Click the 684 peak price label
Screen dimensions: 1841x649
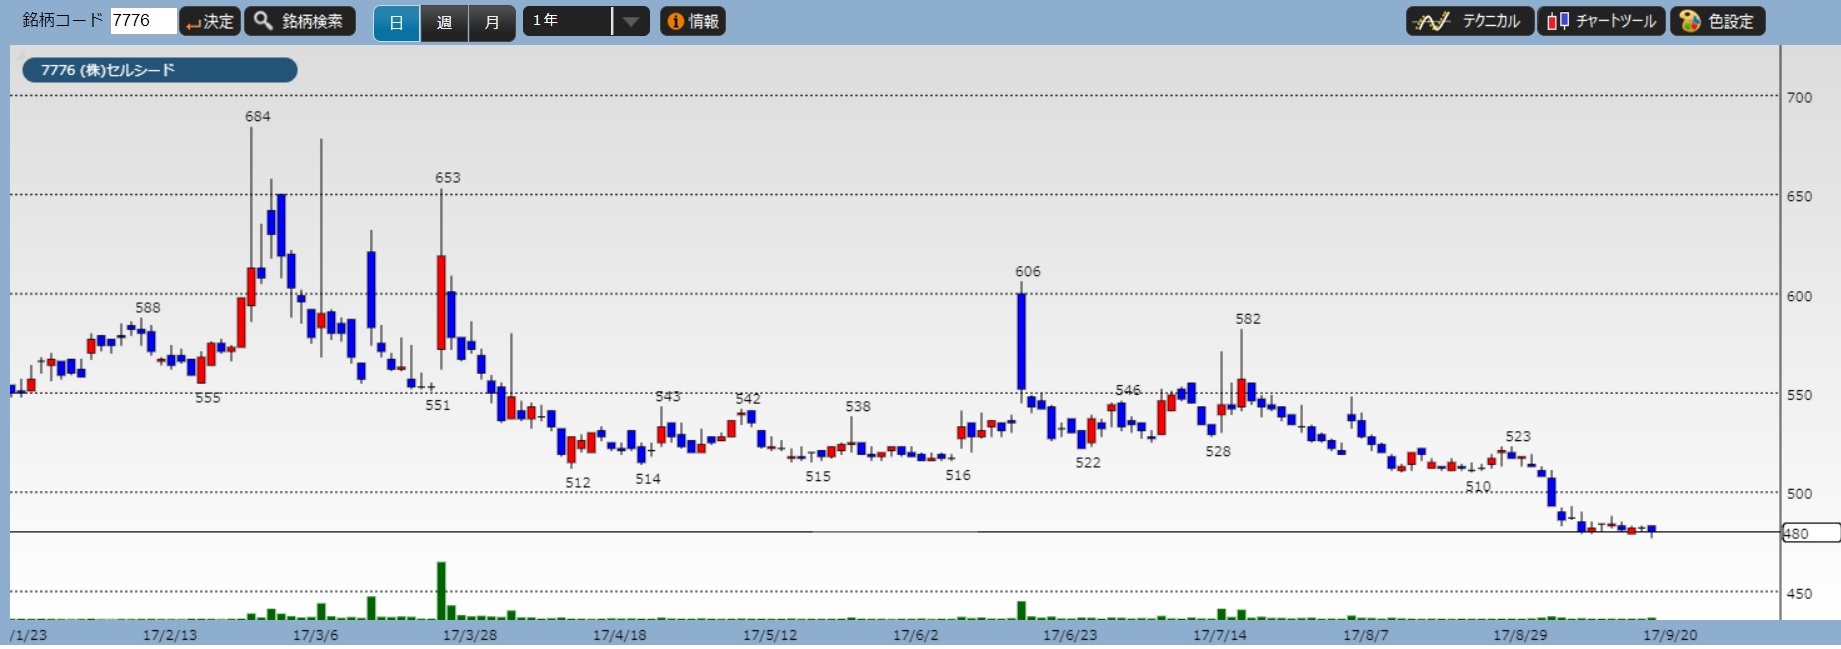click(x=258, y=116)
